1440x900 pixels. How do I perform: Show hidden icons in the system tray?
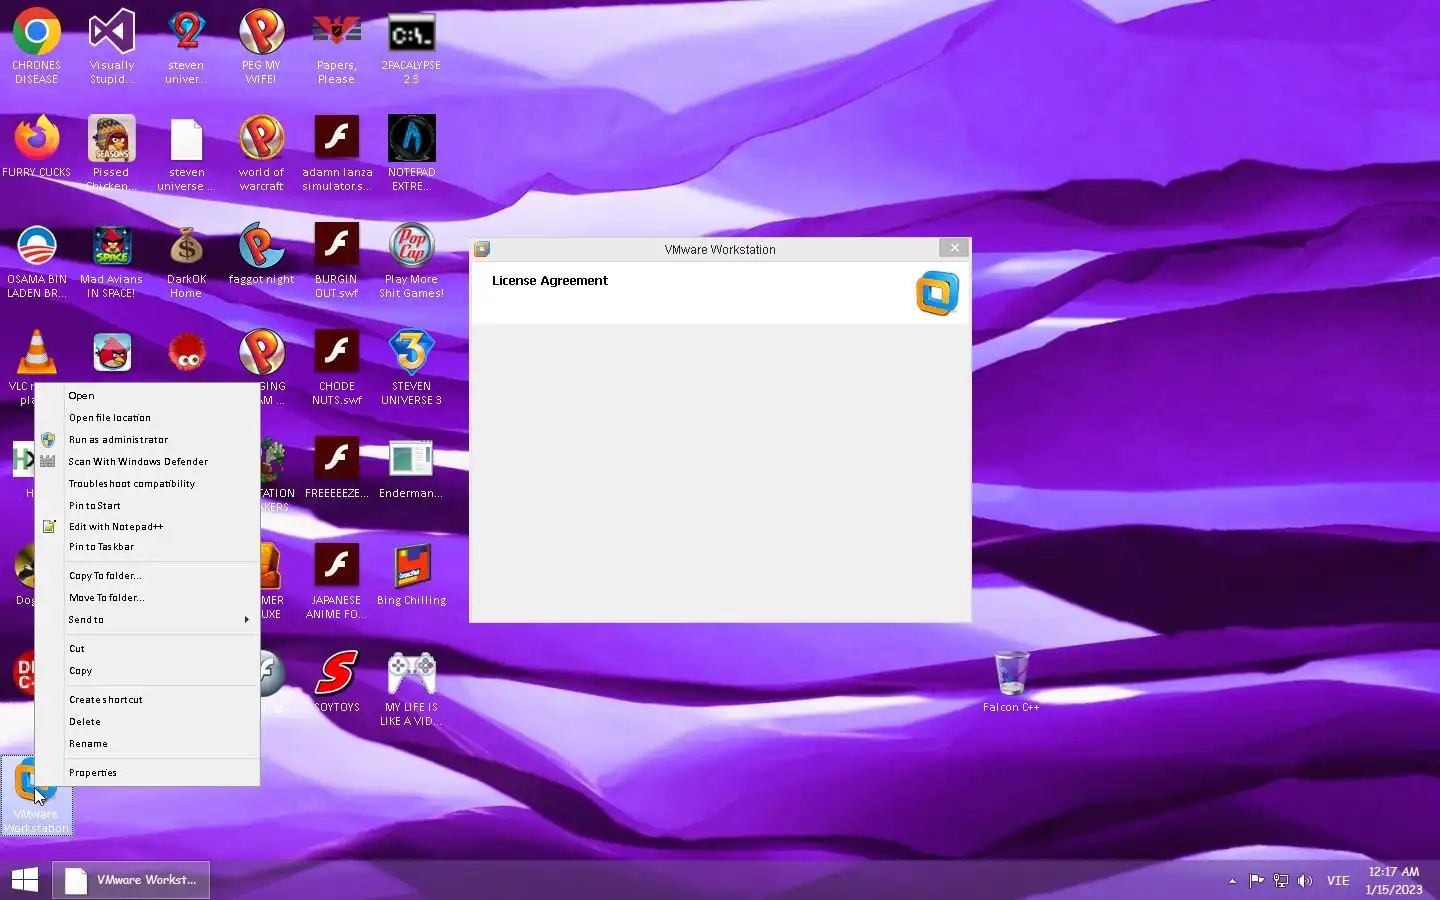1232,881
